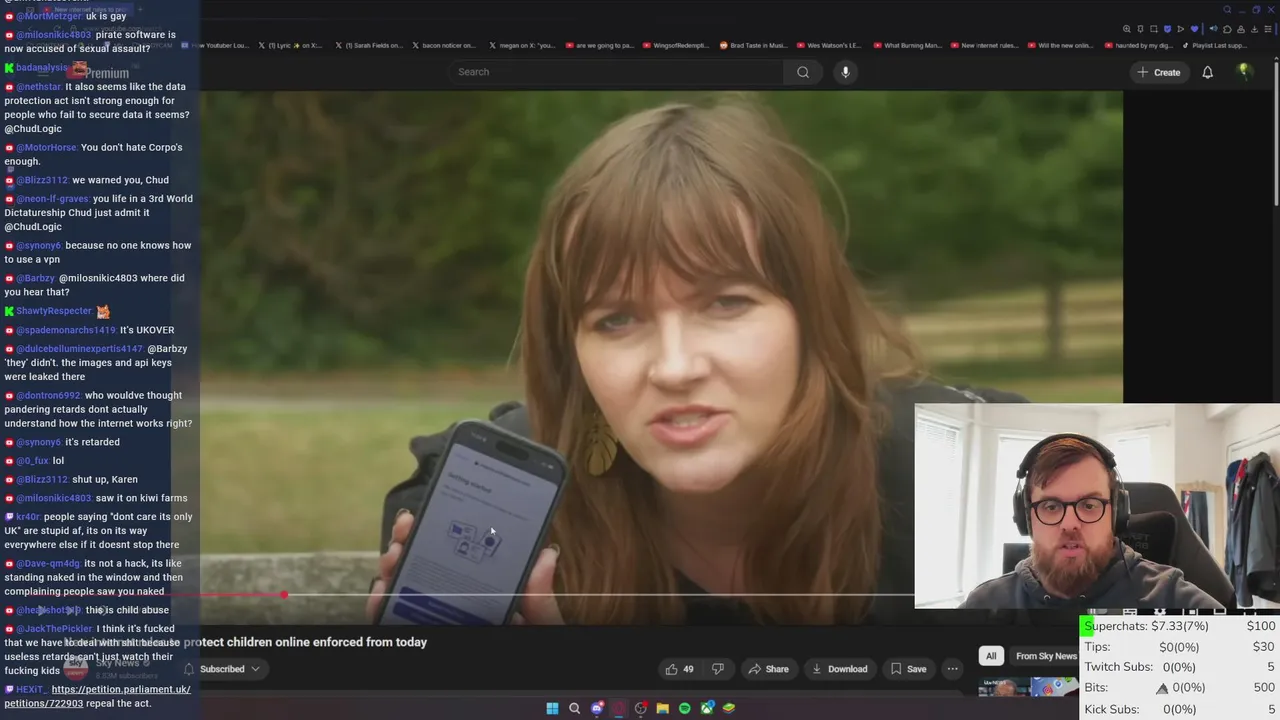Select the All filter chip
Viewport: 1280px width, 720px height.
pos(991,656)
